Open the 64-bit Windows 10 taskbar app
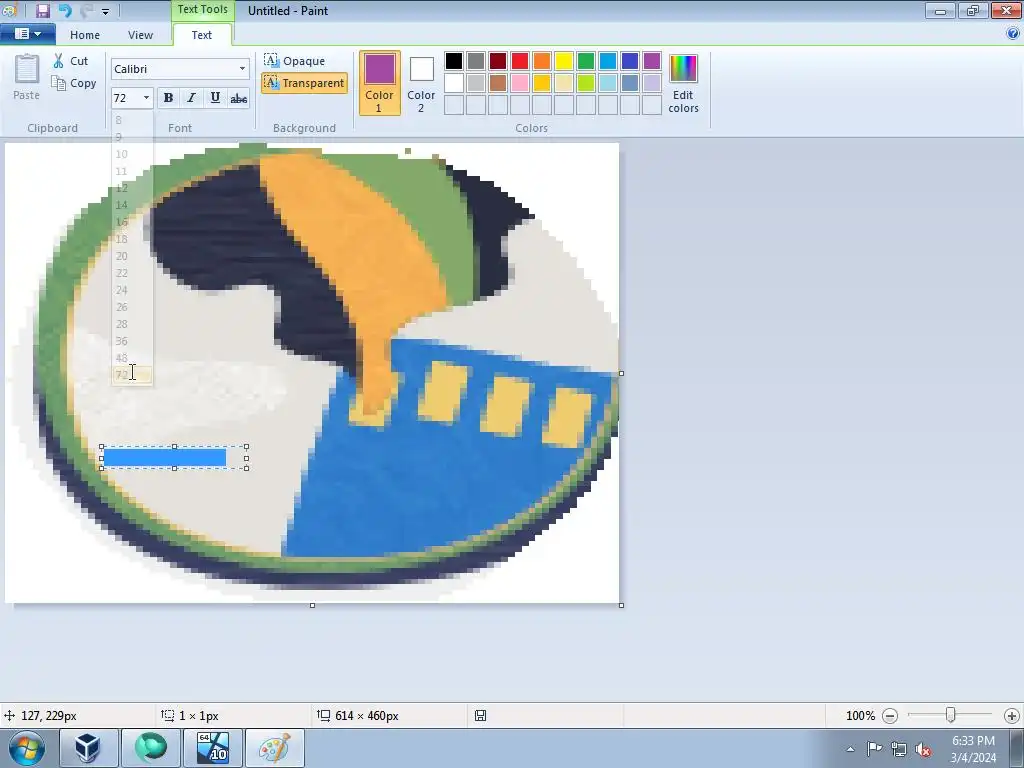This screenshot has width=1024, height=768. (x=213, y=748)
